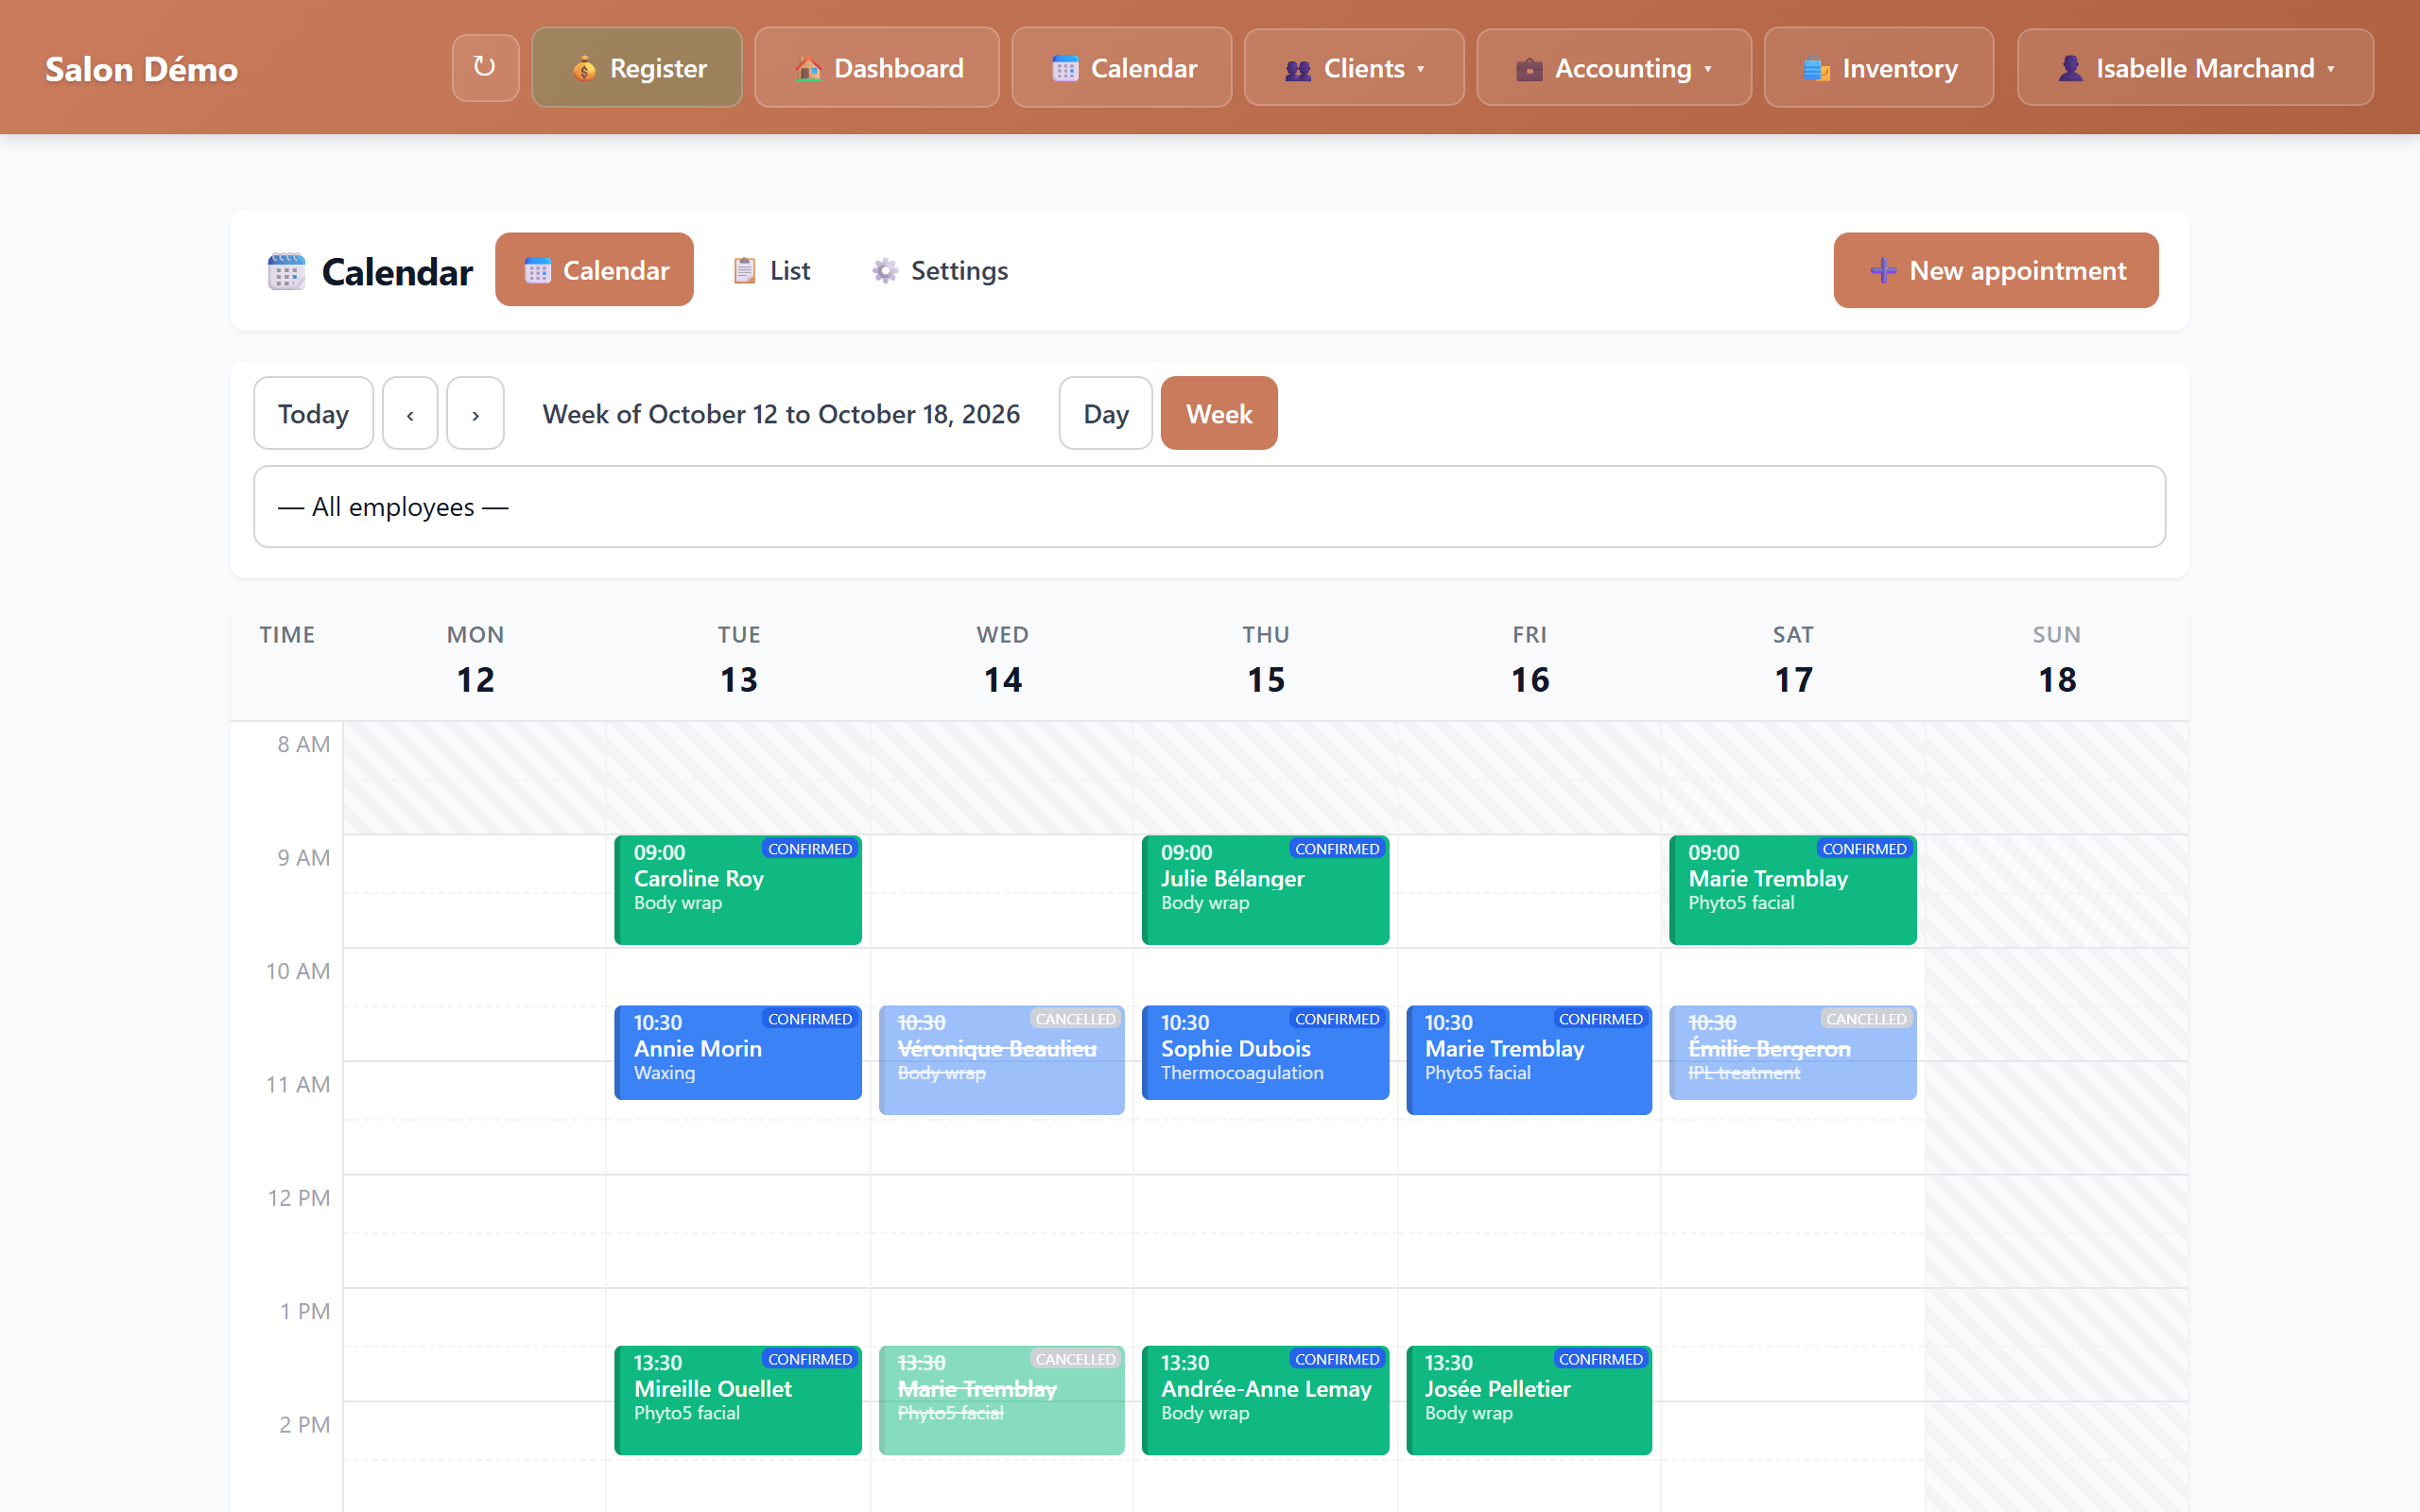
Task: Open Caroline Roy 09:00 Body wrap appointment
Action: [x=738, y=890]
